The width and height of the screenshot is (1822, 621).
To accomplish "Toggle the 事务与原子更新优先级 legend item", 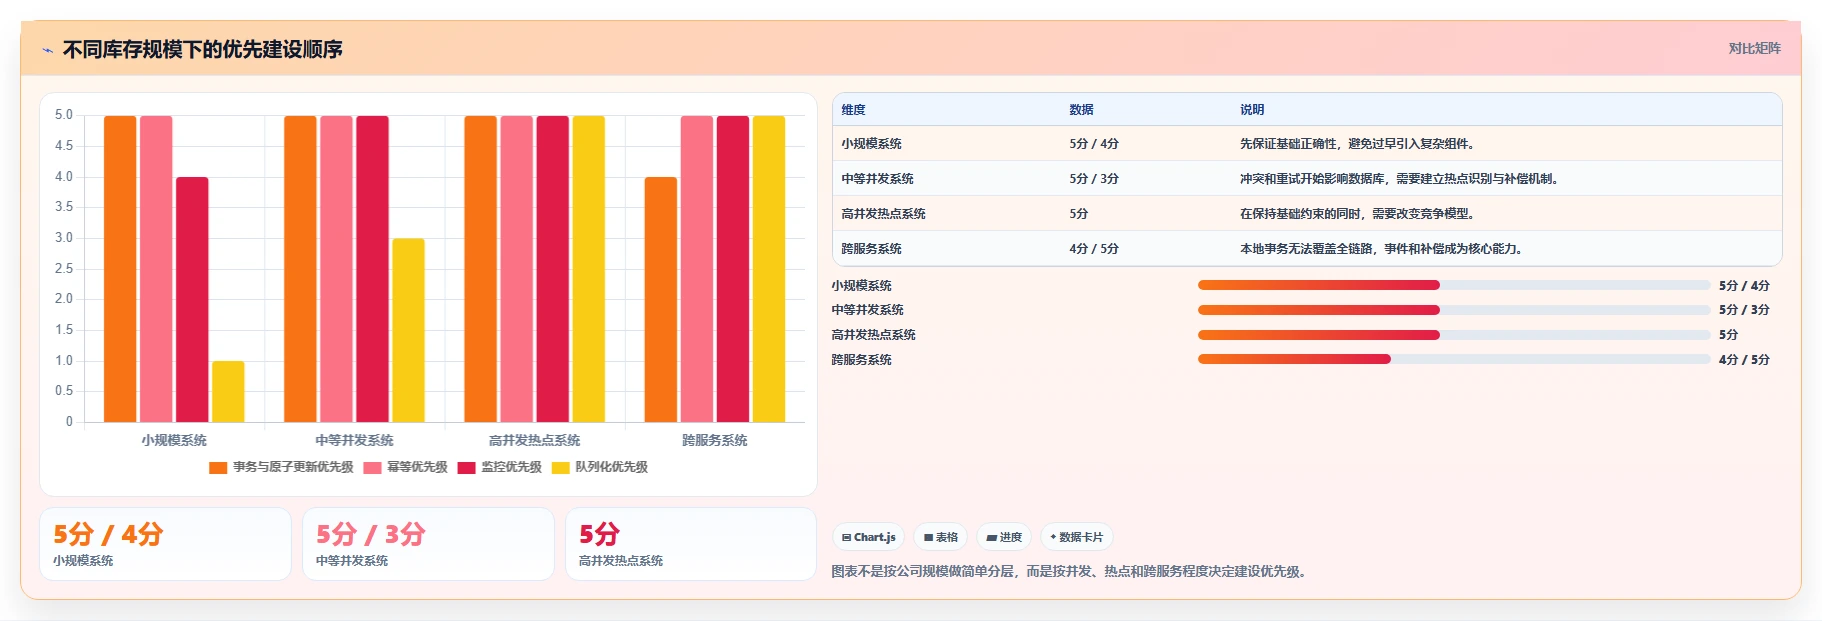I will pyautogui.click(x=281, y=467).
